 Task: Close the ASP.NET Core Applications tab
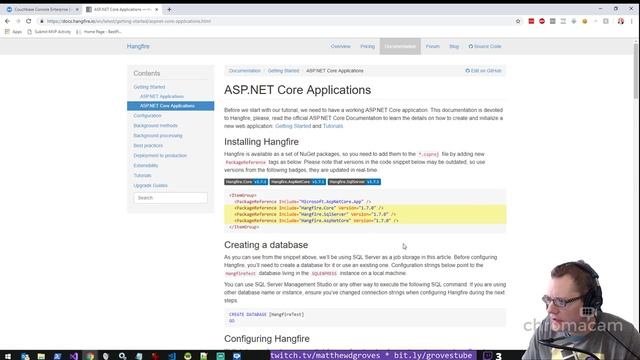click(x=157, y=9)
